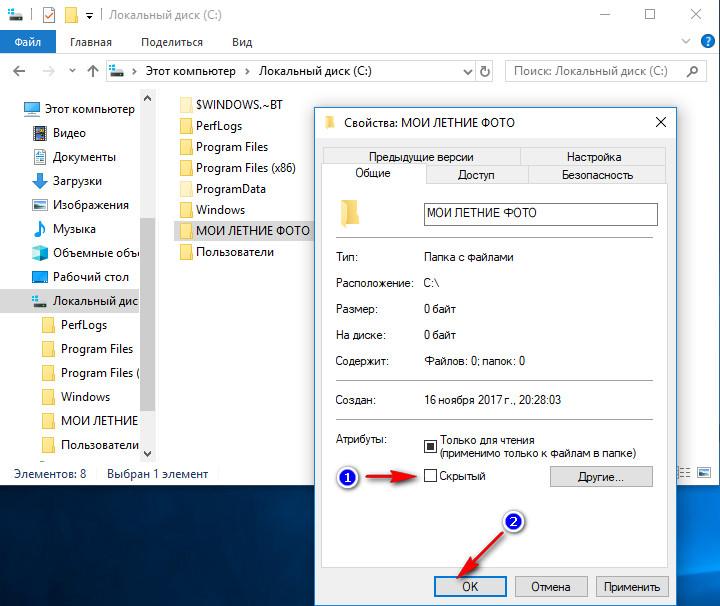Select МОИ ЛЕТНИЕ ФОТО folder in file list
Image resolution: width=720 pixels, height=606 pixels.
[x=245, y=230]
